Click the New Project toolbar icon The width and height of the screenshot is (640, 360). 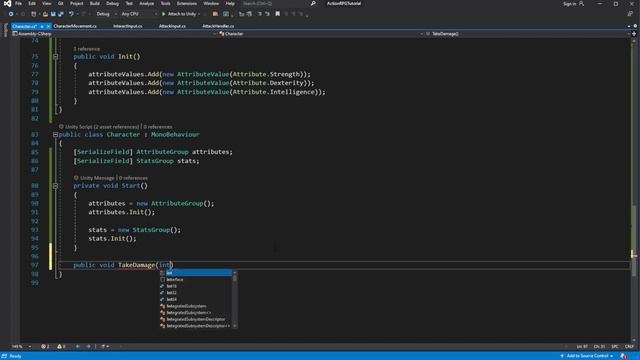click(x=34, y=14)
